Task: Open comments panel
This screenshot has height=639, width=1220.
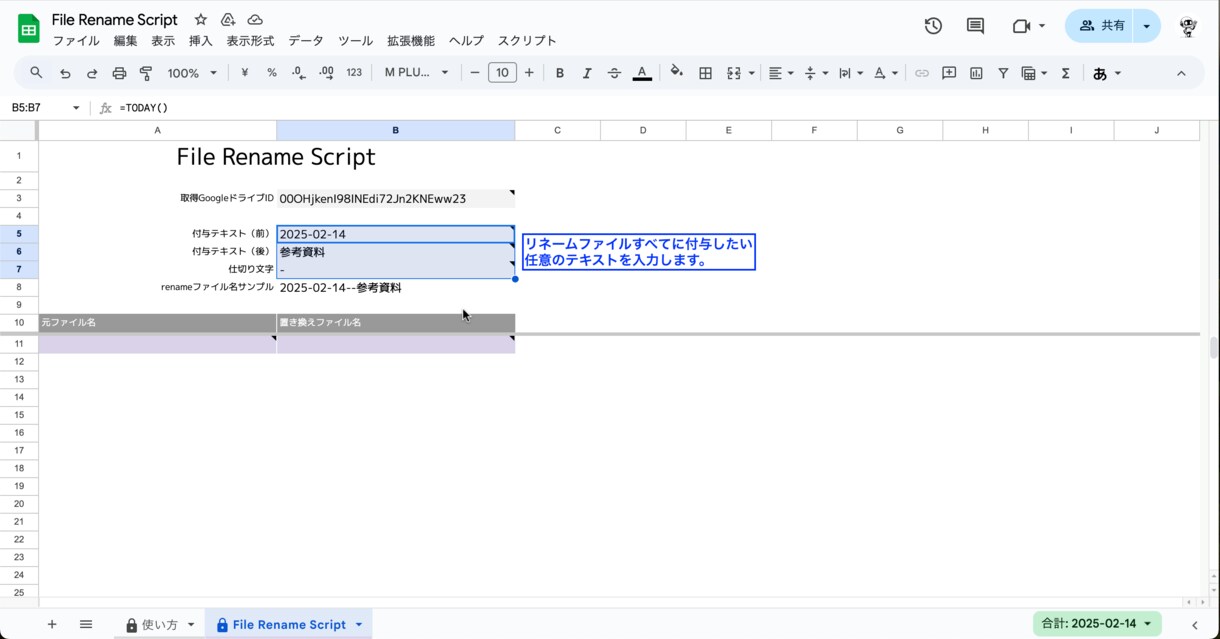Action: pos(975,26)
